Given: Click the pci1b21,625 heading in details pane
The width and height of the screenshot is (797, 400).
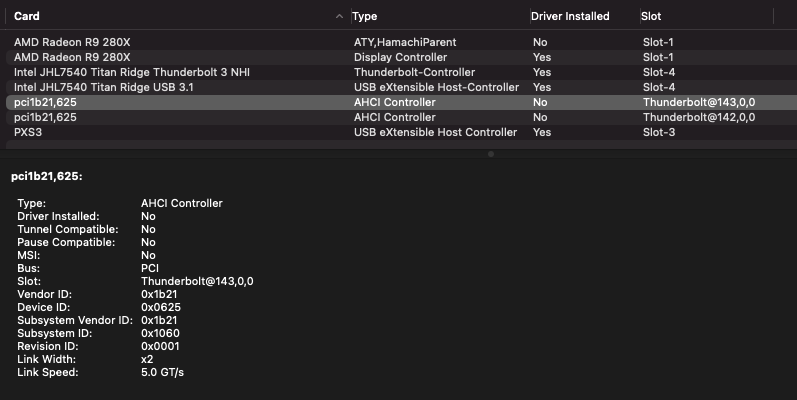Looking at the screenshot, I should [x=46, y=176].
